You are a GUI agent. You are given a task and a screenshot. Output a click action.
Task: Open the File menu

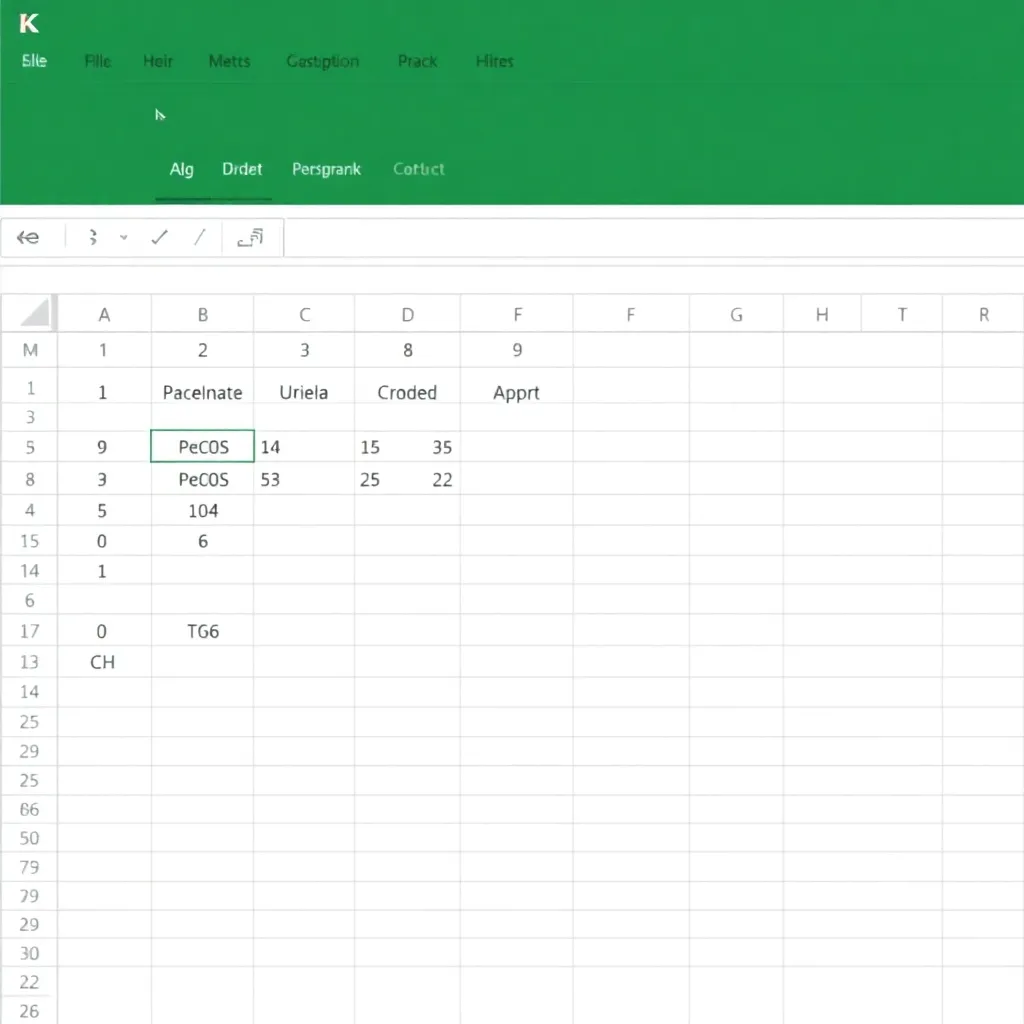coord(98,61)
